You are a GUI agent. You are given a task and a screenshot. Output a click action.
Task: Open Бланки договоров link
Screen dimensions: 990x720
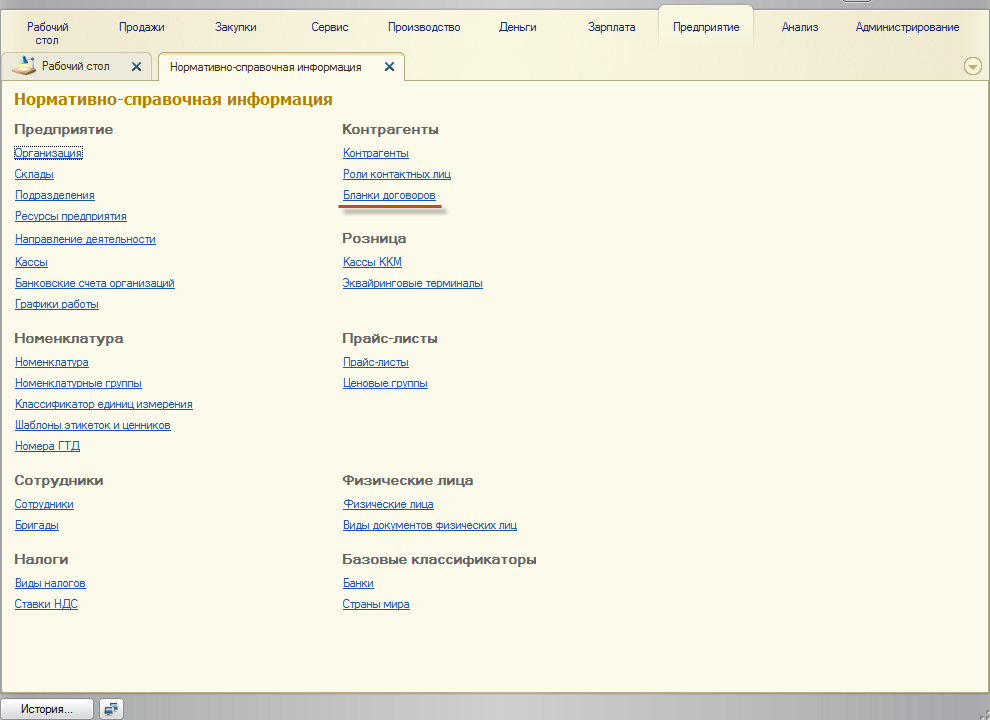pos(389,195)
